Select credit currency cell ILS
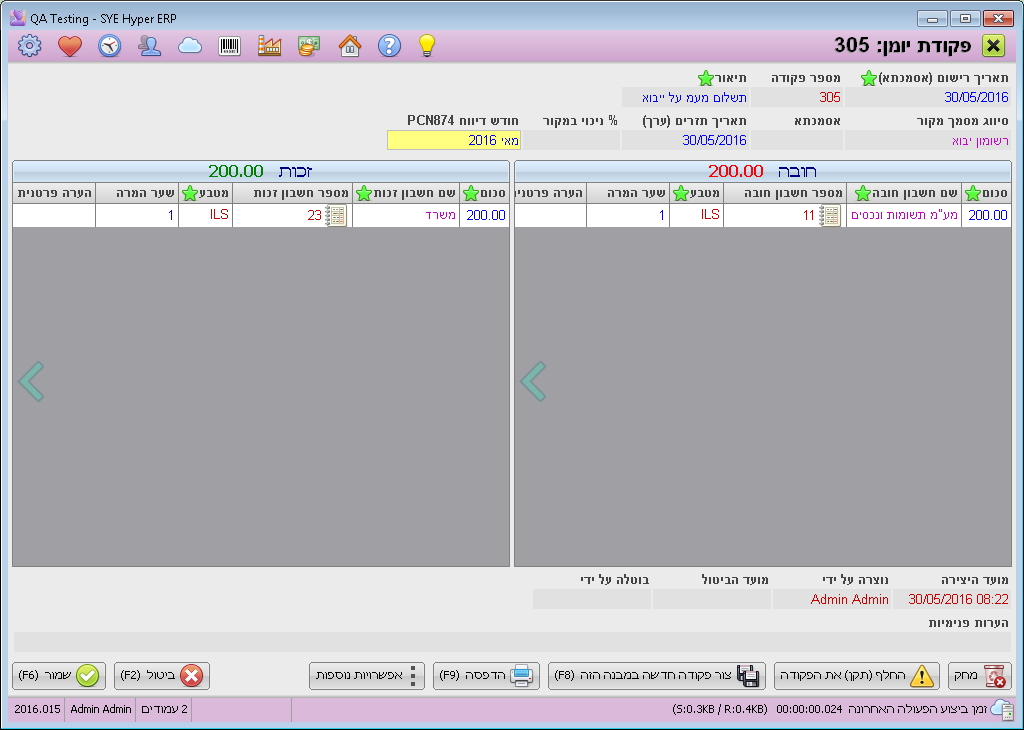The height and width of the screenshot is (730, 1024). point(205,215)
